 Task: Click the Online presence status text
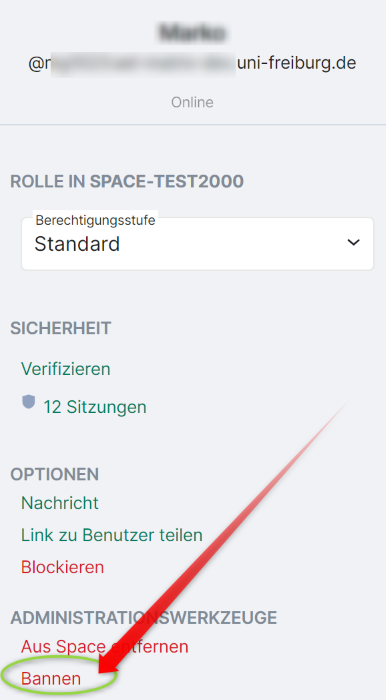(192, 102)
